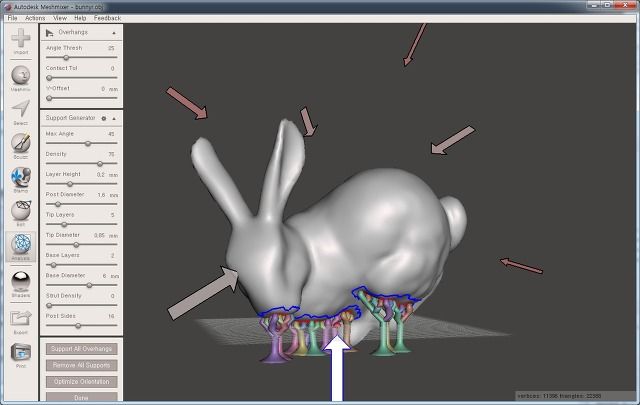Image resolution: width=640 pixels, height=405 pixels.
Task: Adjust the Post Sides slider
Action: pyautogui.click(x=82, y=325)
